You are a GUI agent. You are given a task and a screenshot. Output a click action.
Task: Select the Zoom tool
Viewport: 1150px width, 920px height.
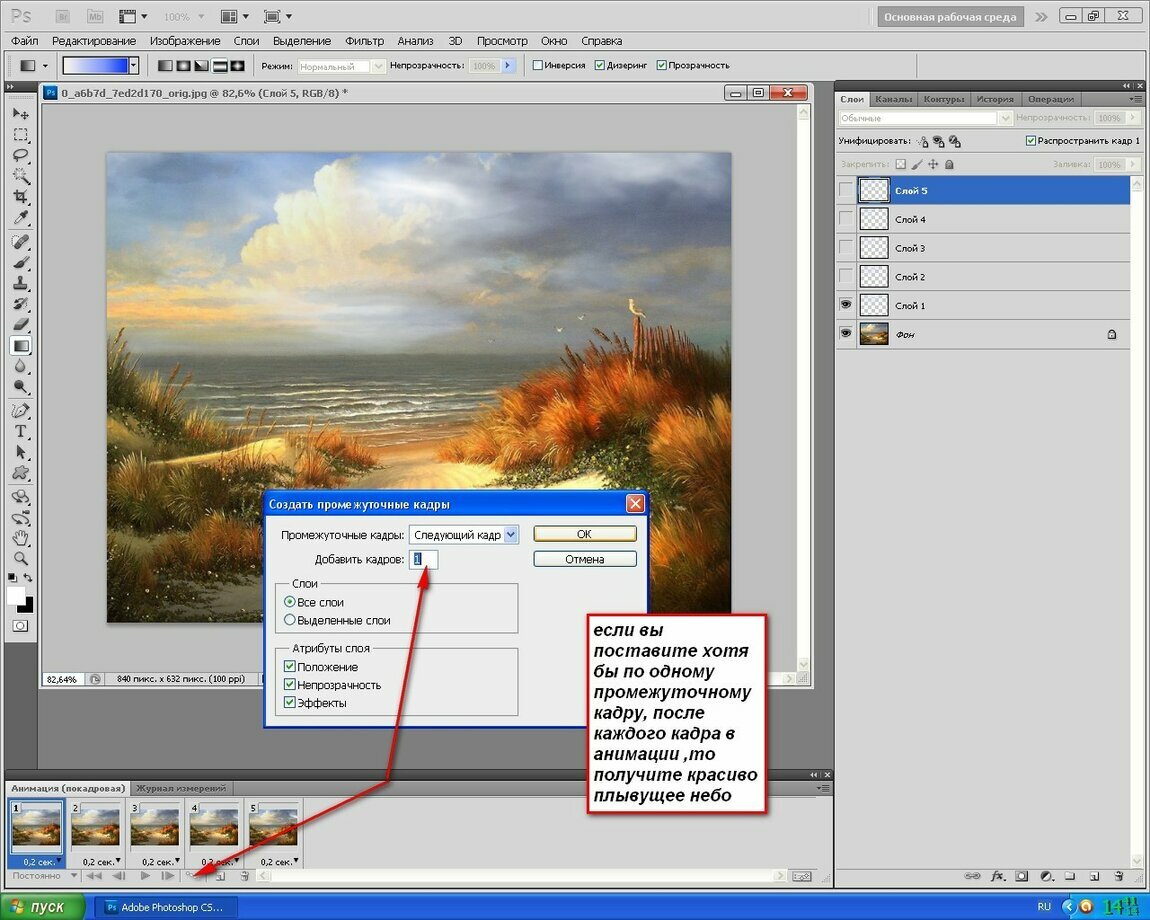tap(21, 558)
